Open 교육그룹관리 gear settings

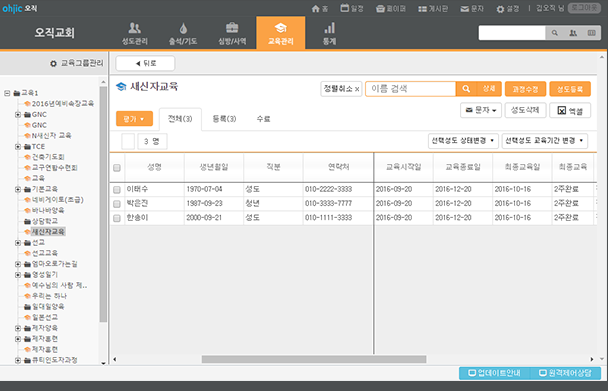(53, 63)
